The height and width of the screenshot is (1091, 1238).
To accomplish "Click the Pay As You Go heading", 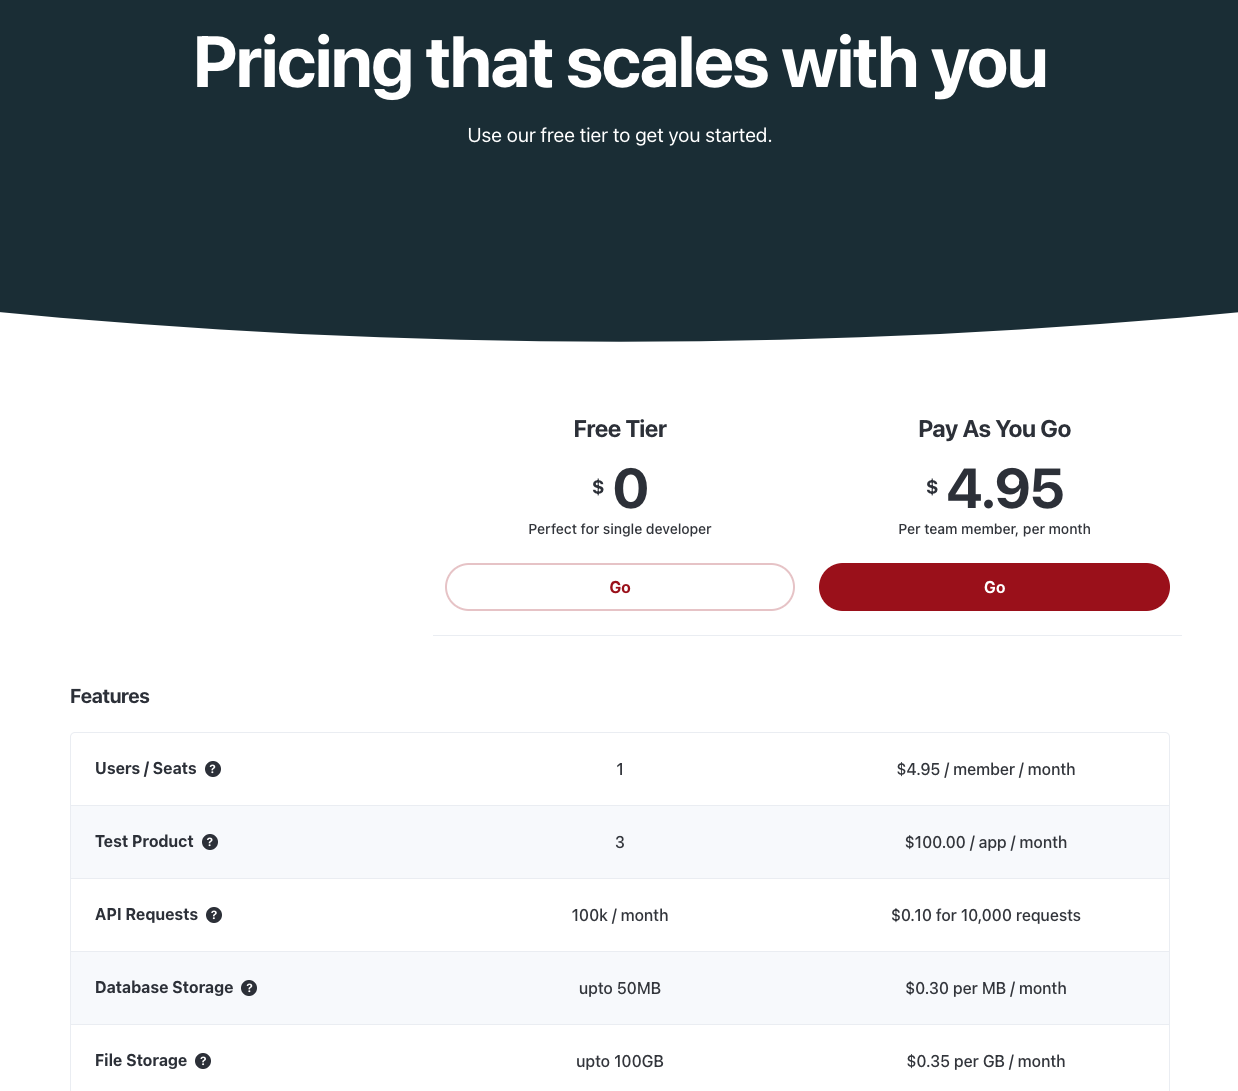I will pyautogui.click(x=994, y=429).
